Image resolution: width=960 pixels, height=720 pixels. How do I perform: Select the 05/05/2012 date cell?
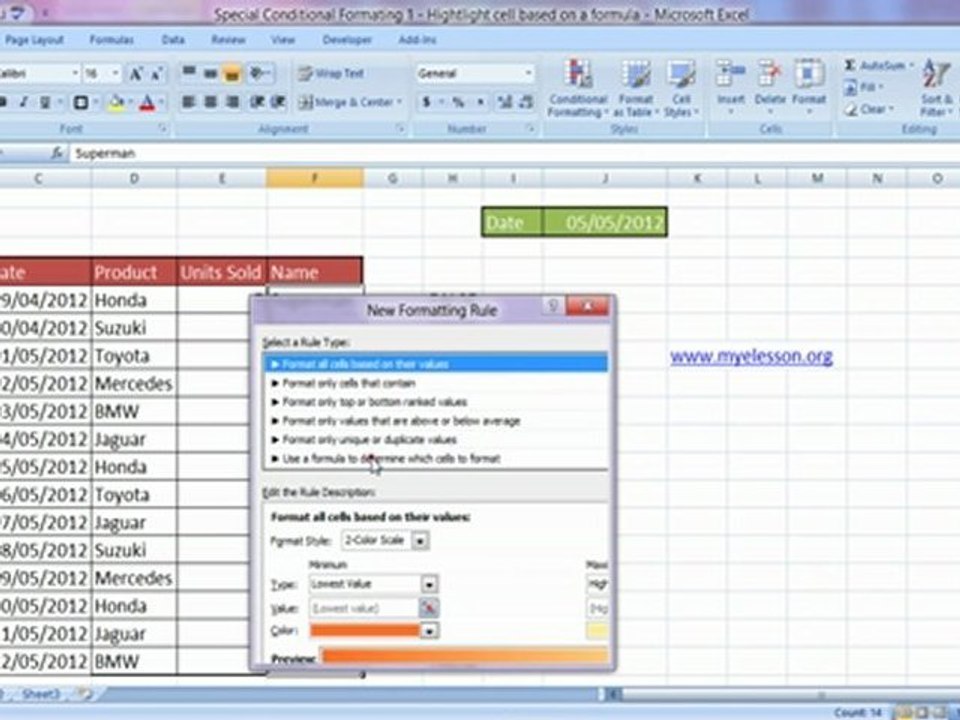(605, 222)
